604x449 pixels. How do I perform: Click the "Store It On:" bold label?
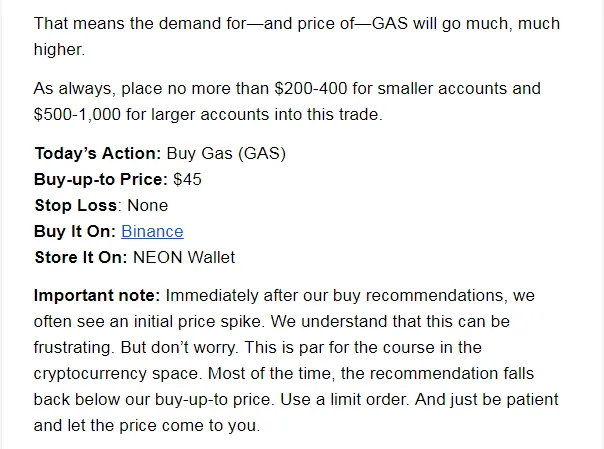coord(81,258)
